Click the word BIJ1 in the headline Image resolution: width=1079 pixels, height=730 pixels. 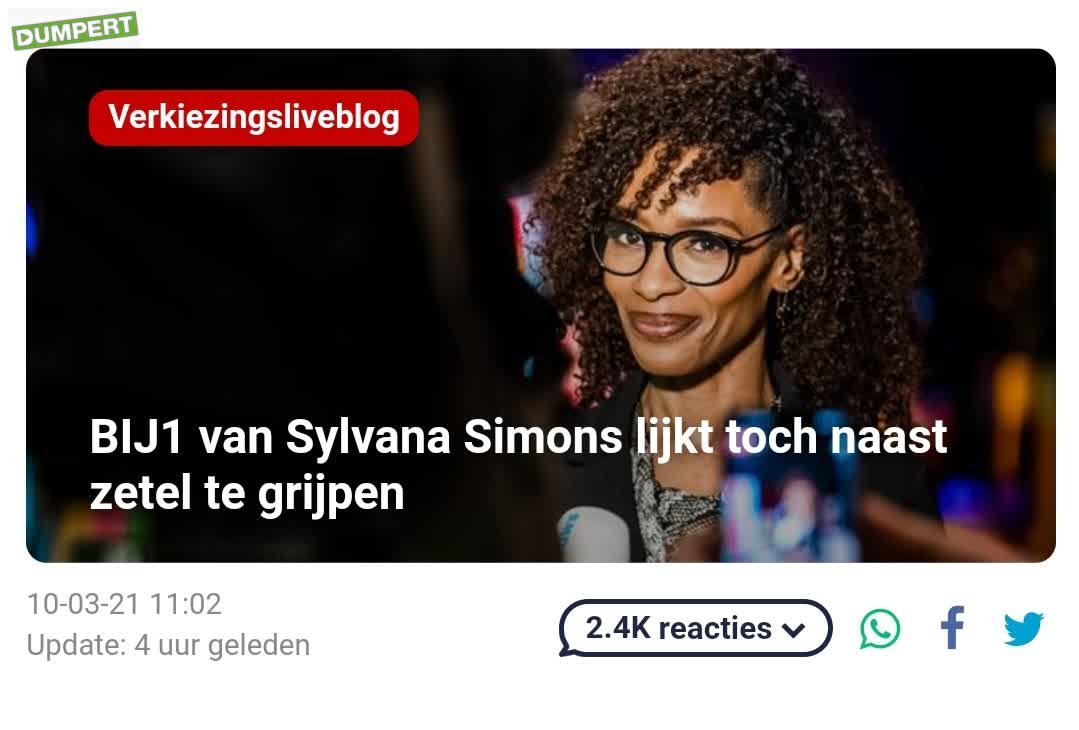tap(136, 437)
